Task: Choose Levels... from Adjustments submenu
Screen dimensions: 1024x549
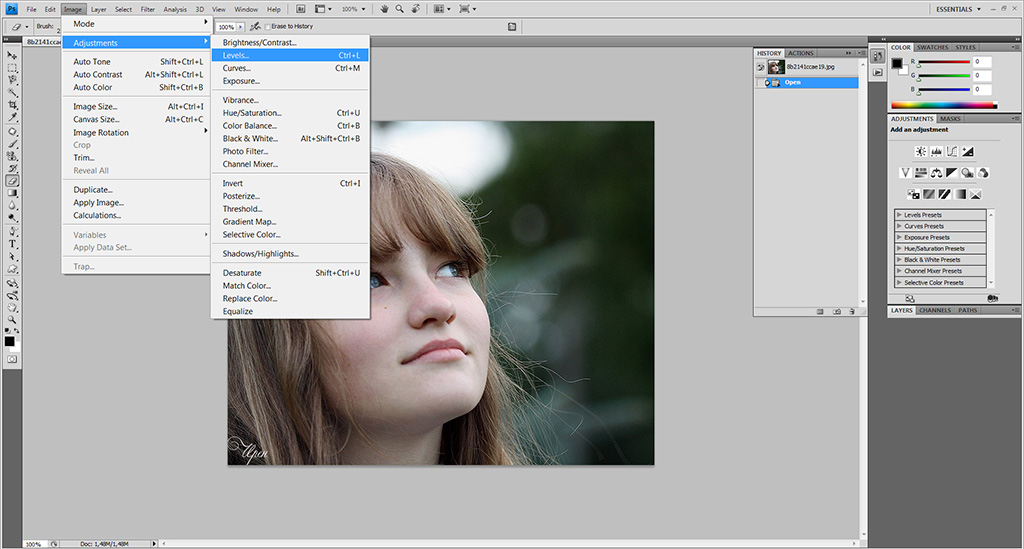Action: tap(290, 55)
